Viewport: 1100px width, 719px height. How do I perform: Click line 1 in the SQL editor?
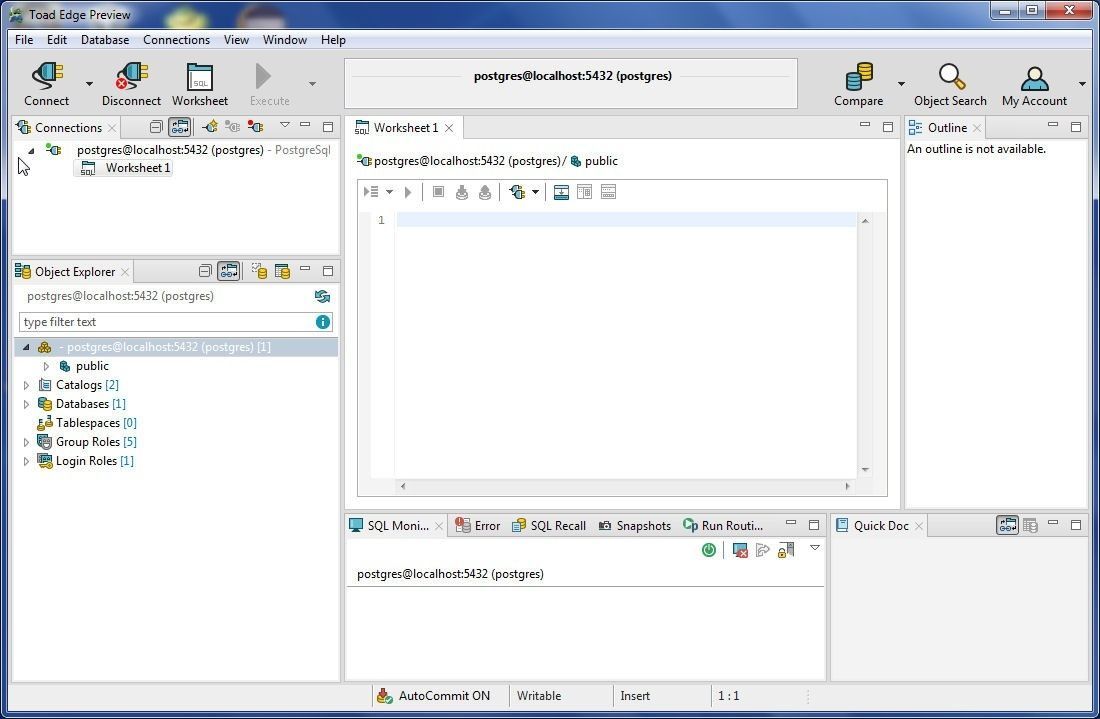tap(626, 220)
